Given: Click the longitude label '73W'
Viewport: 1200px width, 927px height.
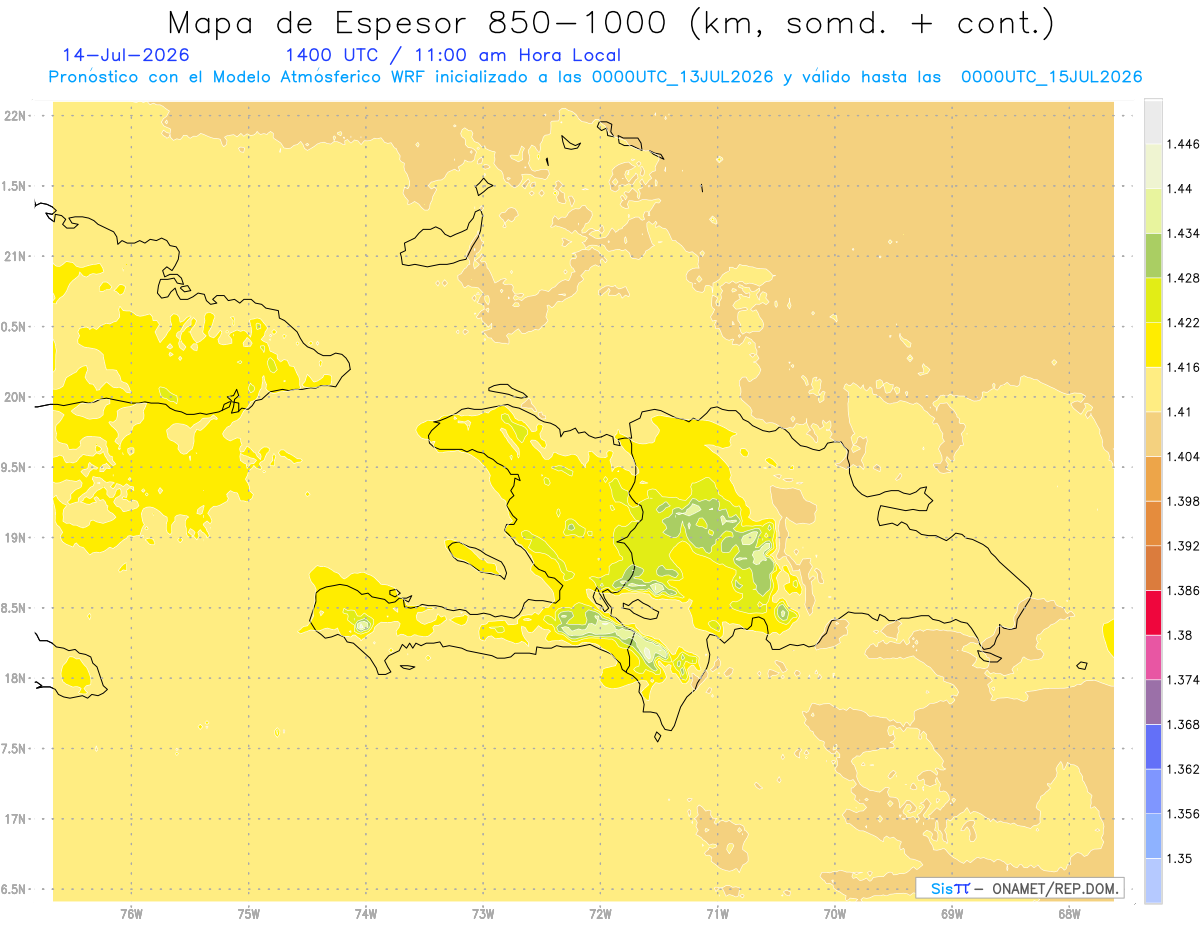Looking at the screenshot, I should tap(483, 914).
